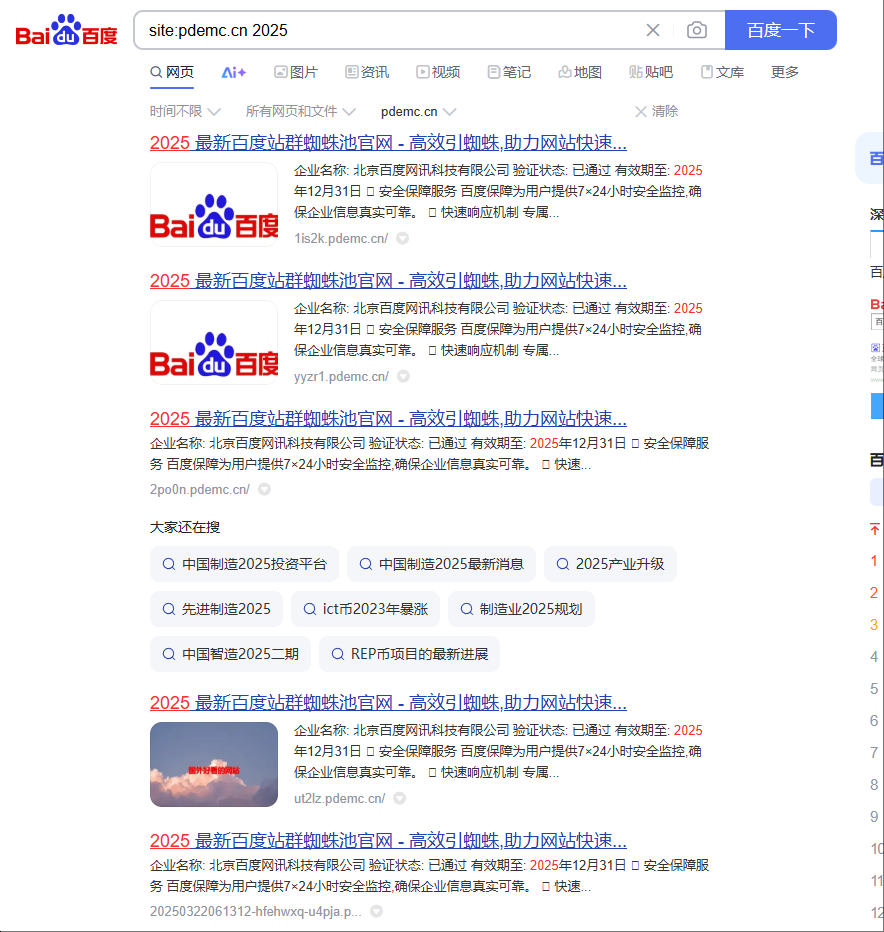Expand the pdemc.cn site filter dropdown
884x932 pixels.
(419, 112)
